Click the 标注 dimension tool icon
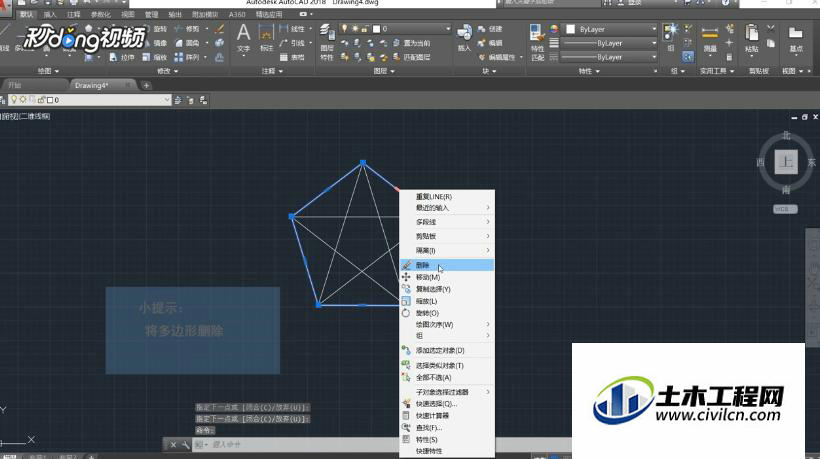This screenshot has height=459, width=820. [266, 39]
